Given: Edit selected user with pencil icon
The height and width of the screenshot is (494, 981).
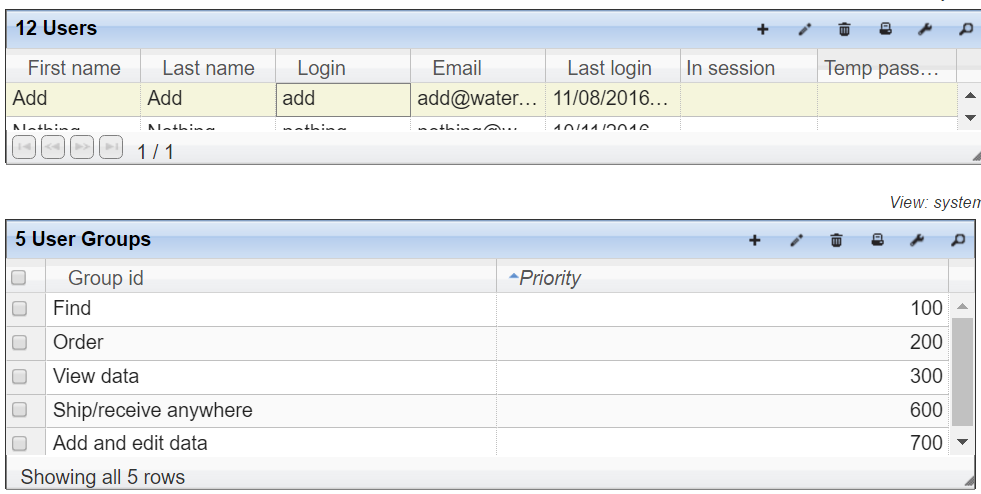Looking at the screenshot, I should click(x=805, y=29).
